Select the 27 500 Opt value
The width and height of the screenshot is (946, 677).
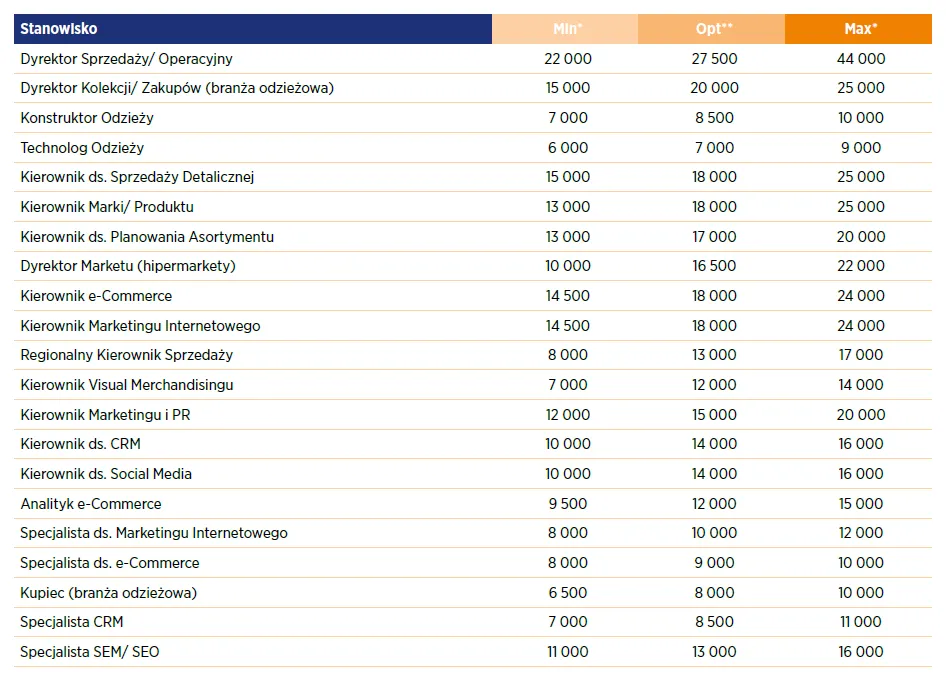pyautogui.click(x=714, y=59)
